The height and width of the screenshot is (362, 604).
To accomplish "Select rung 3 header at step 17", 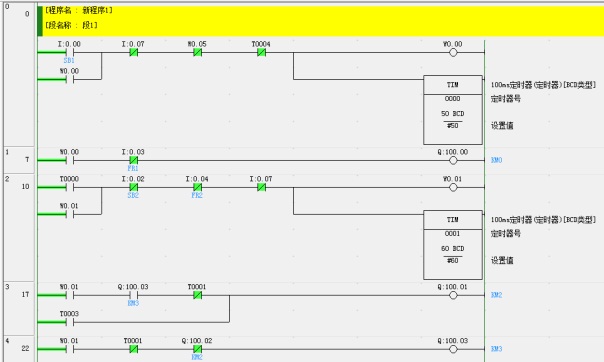I will (19, 308).
